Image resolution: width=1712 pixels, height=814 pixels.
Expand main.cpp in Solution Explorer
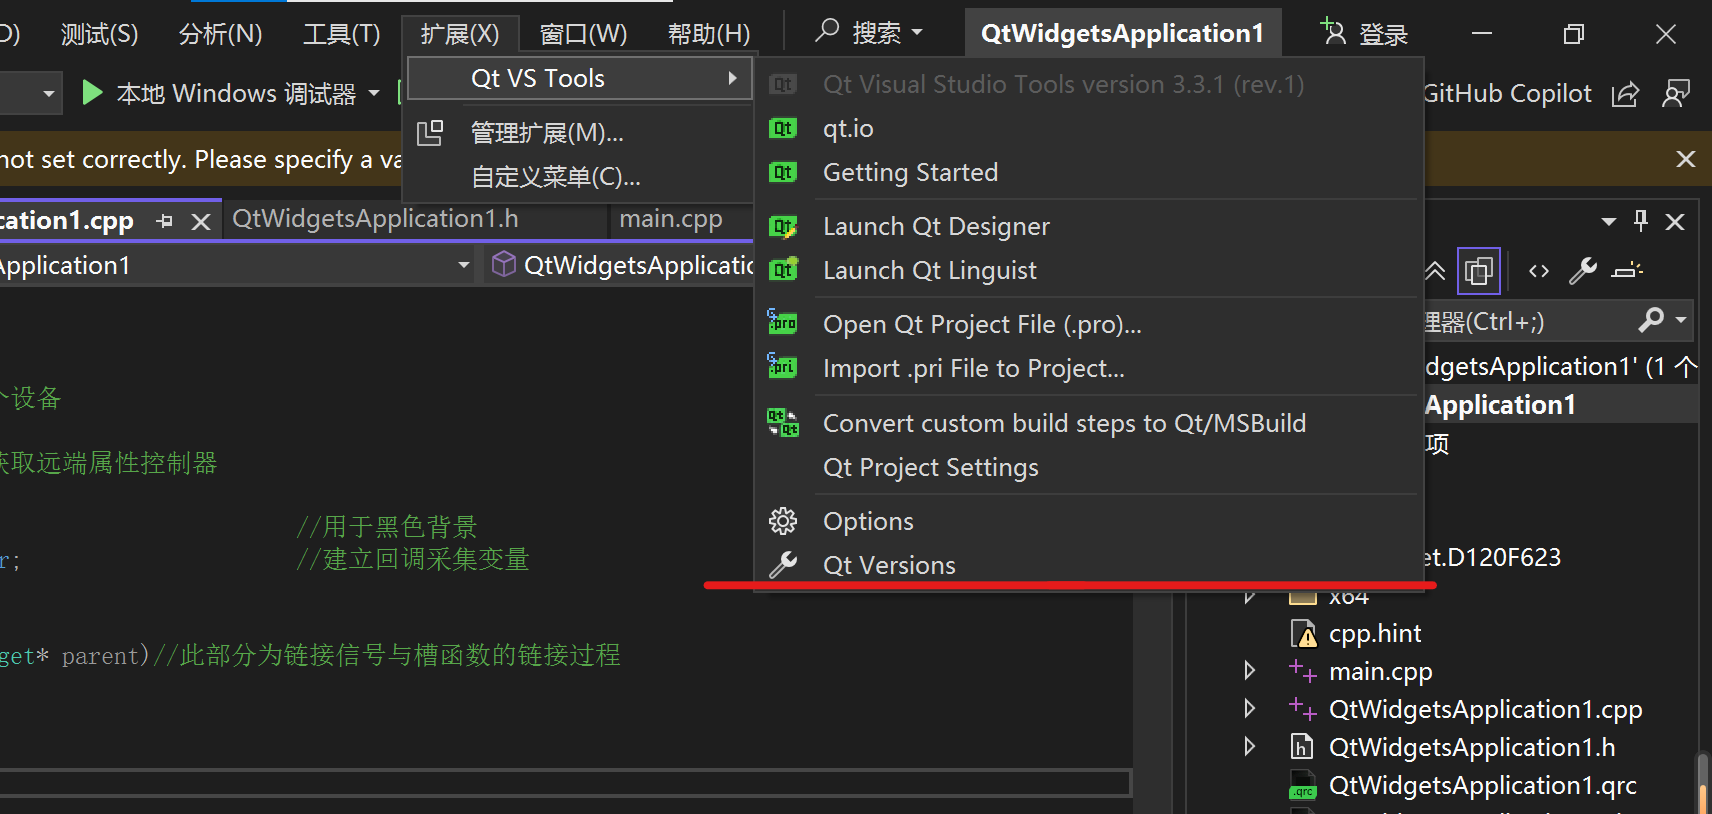coord(1249,670)
